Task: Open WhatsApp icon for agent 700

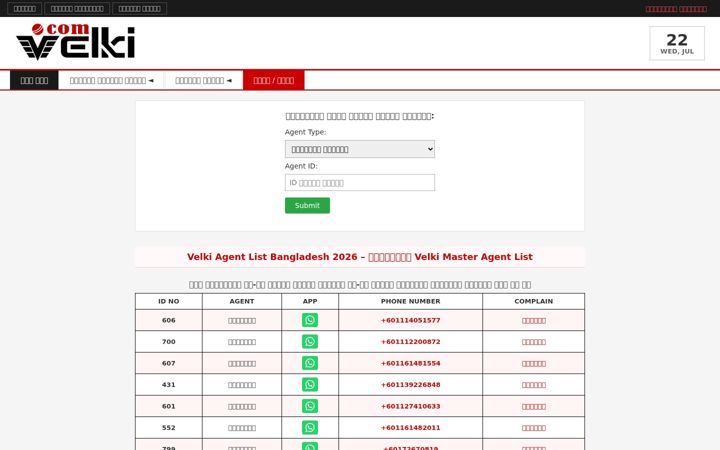Action: 309,342
